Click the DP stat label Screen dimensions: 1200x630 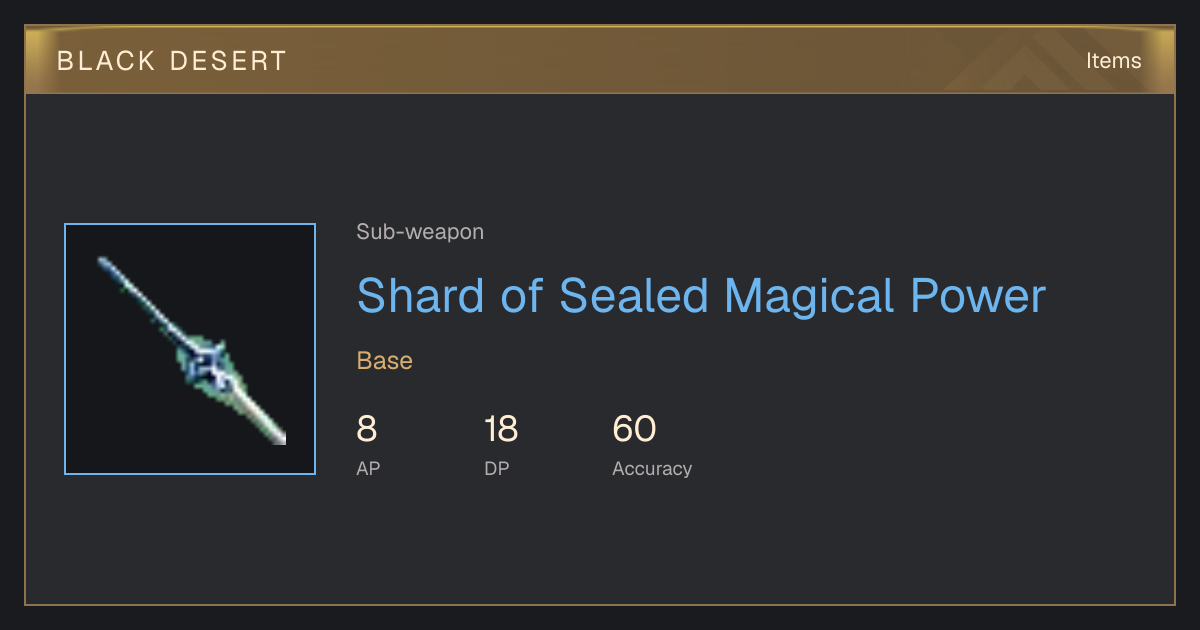497,468
